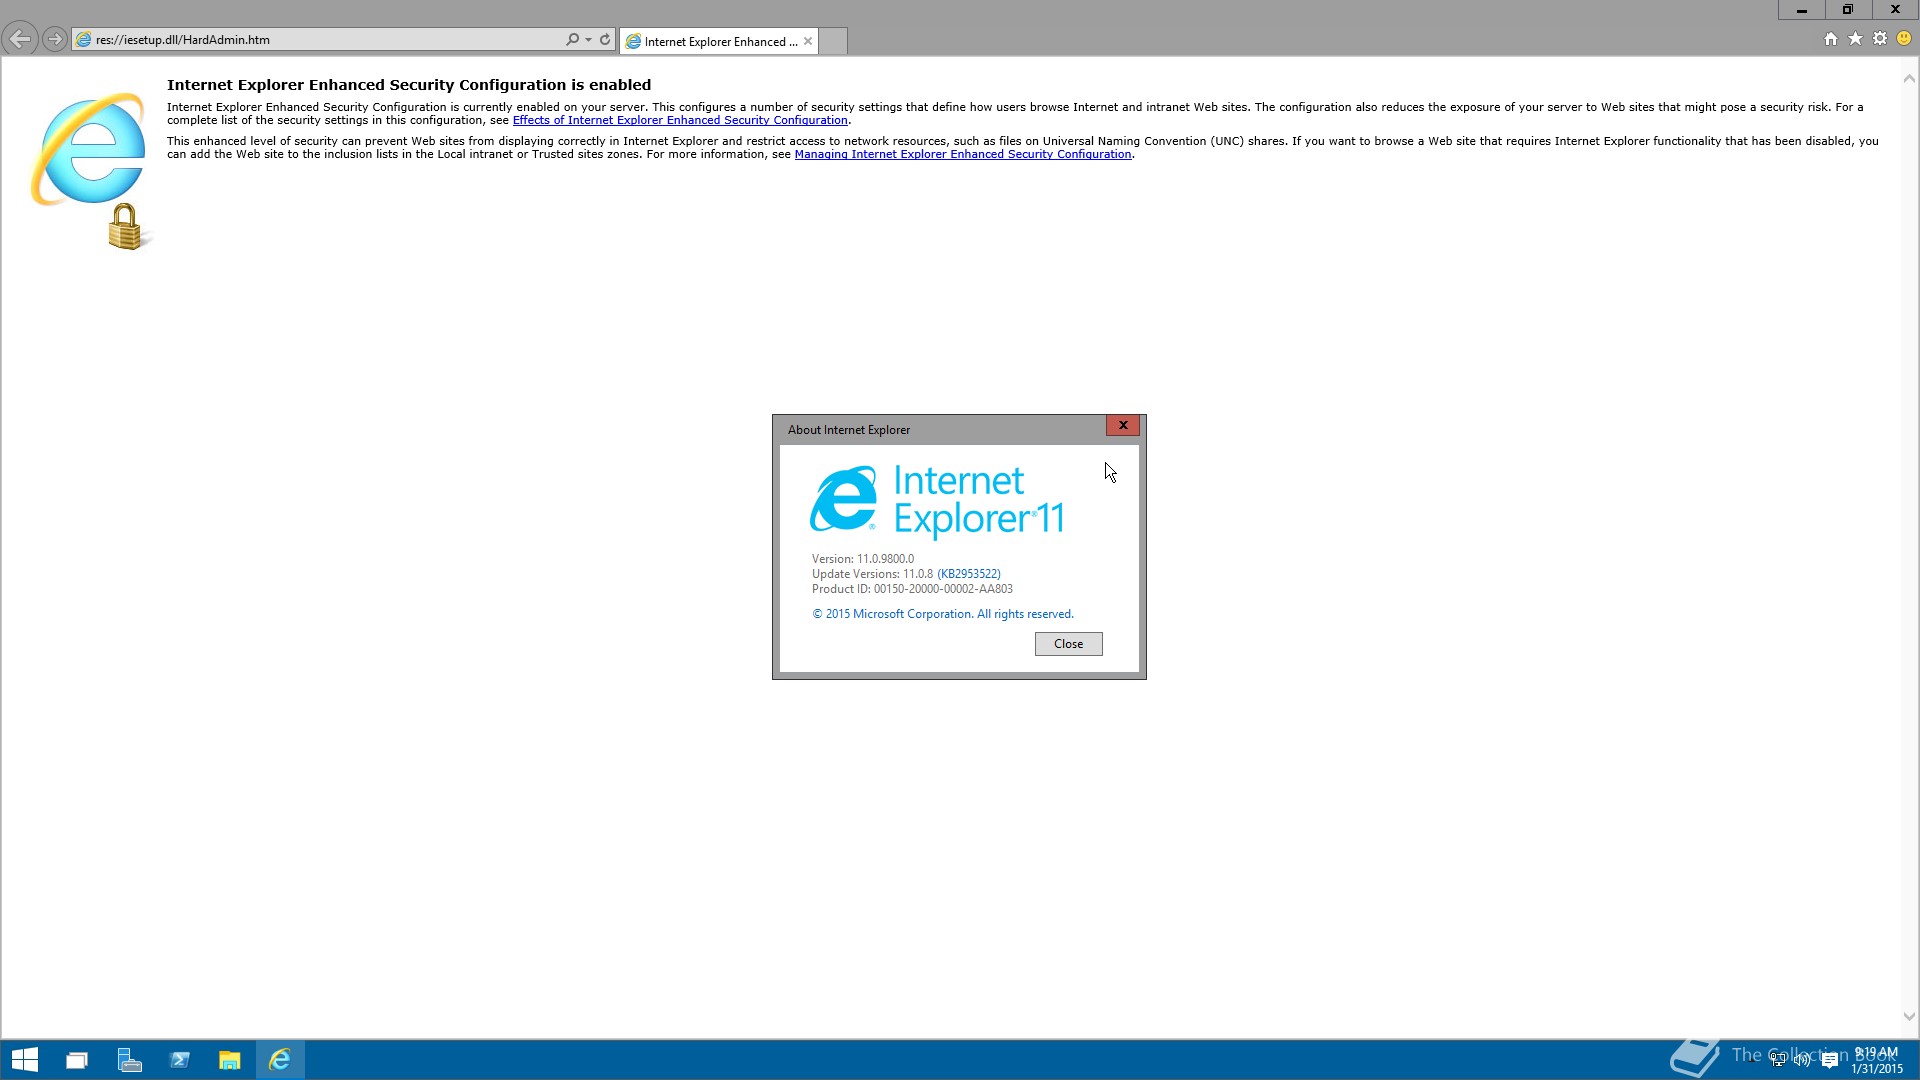
Task: Open Server Manager from the taskbar
Action: 129,1060
